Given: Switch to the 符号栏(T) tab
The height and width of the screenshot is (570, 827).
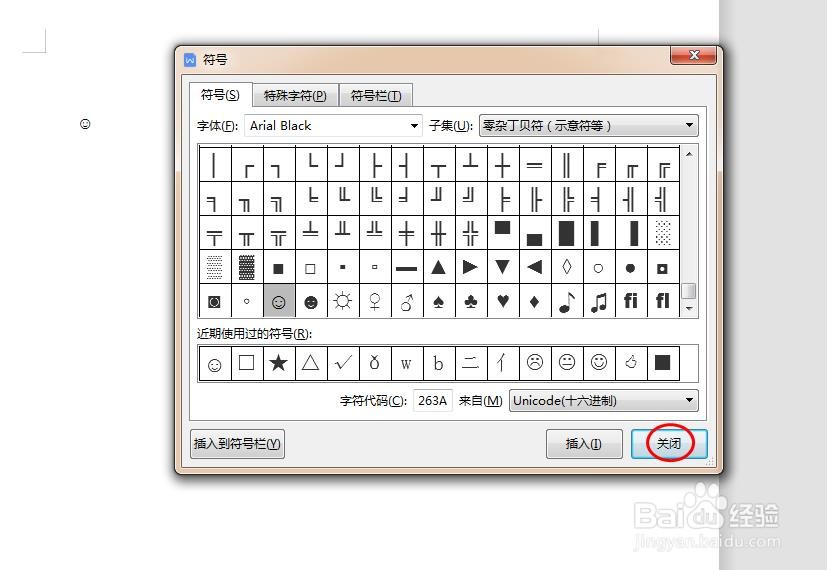Looking at the screenshot, I should [376, 95].
